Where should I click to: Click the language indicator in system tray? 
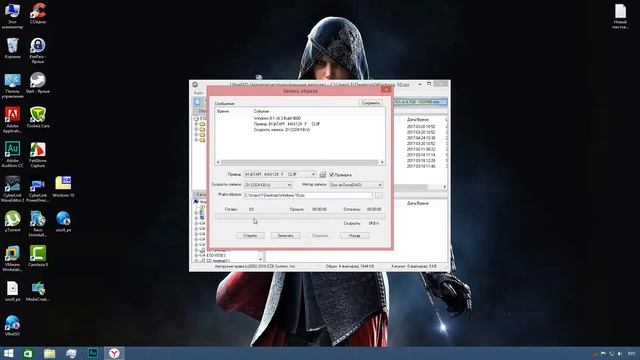tap(631, 353)
